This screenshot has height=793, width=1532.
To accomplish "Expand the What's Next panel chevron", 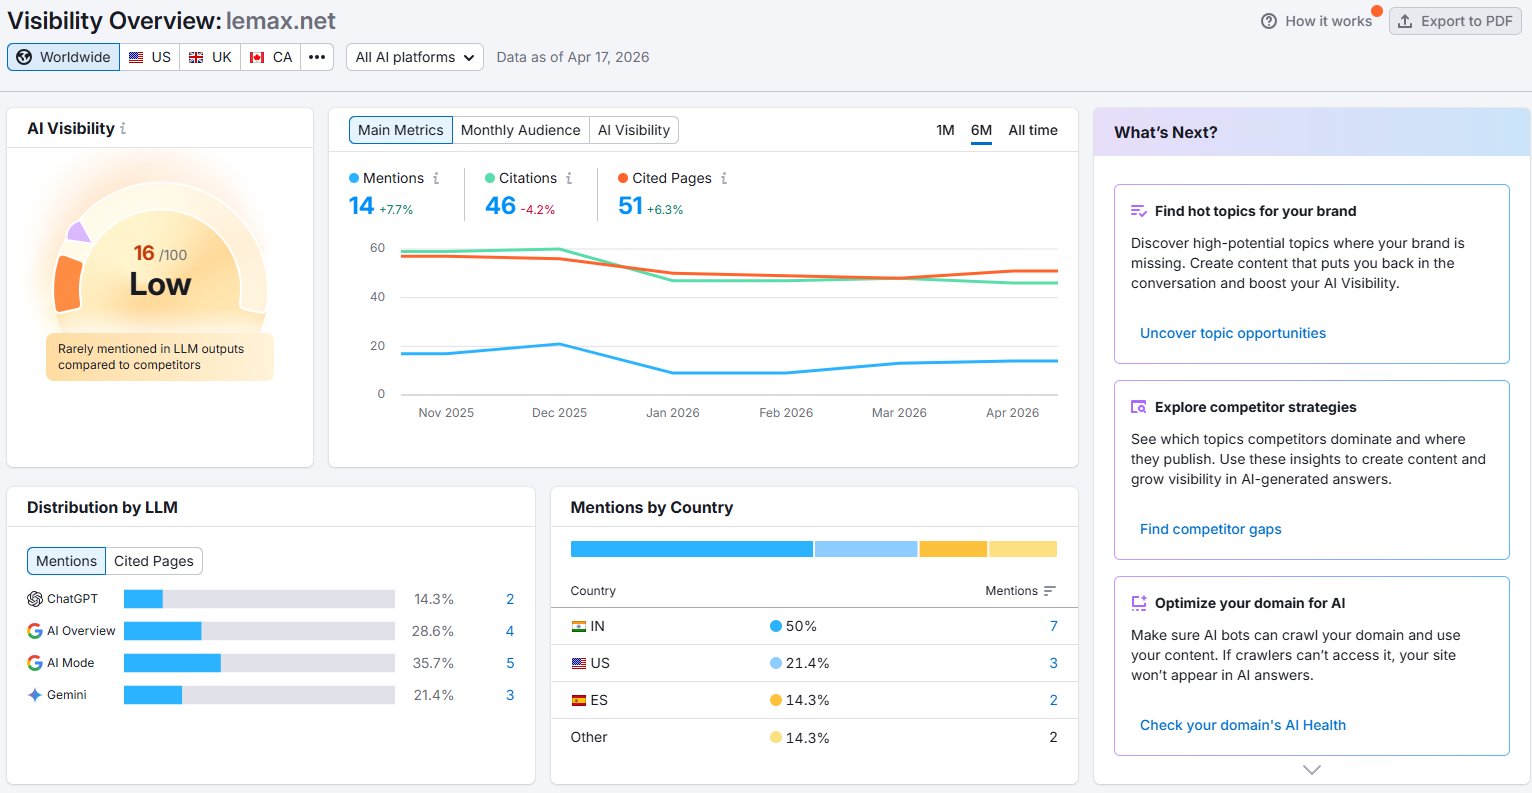I will (x=1312, y=769).
